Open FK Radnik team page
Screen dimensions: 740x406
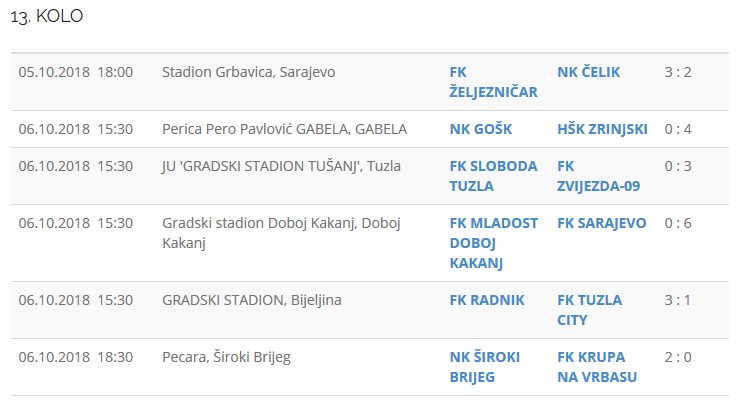(x=487, y=300)
